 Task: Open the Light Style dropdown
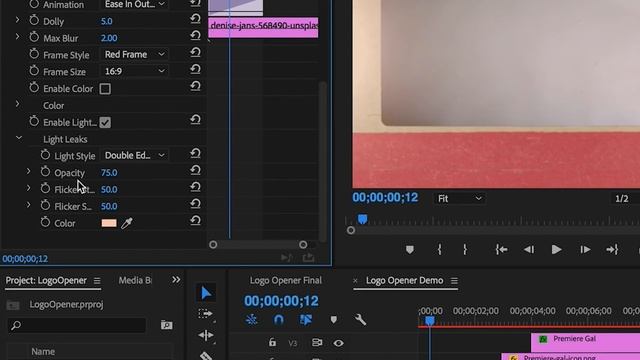(x=134, y=155)
